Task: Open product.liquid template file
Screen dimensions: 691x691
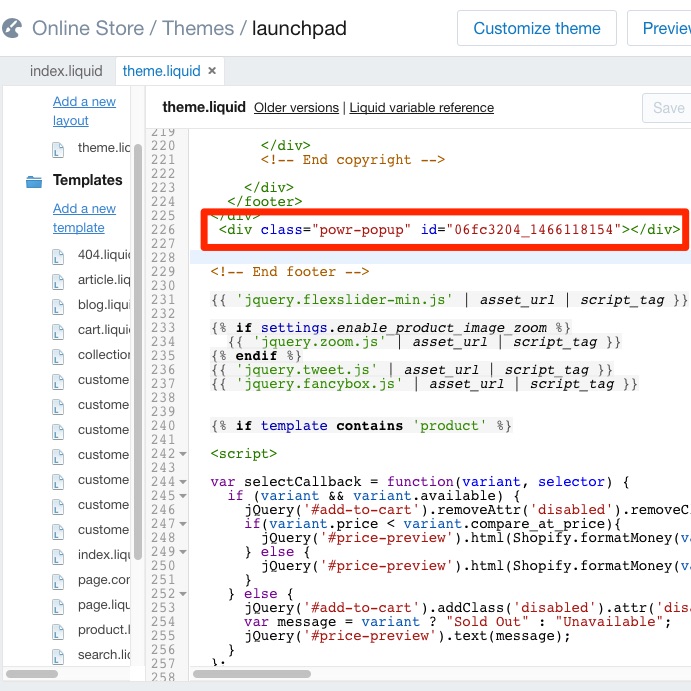Action: point(104,630)
